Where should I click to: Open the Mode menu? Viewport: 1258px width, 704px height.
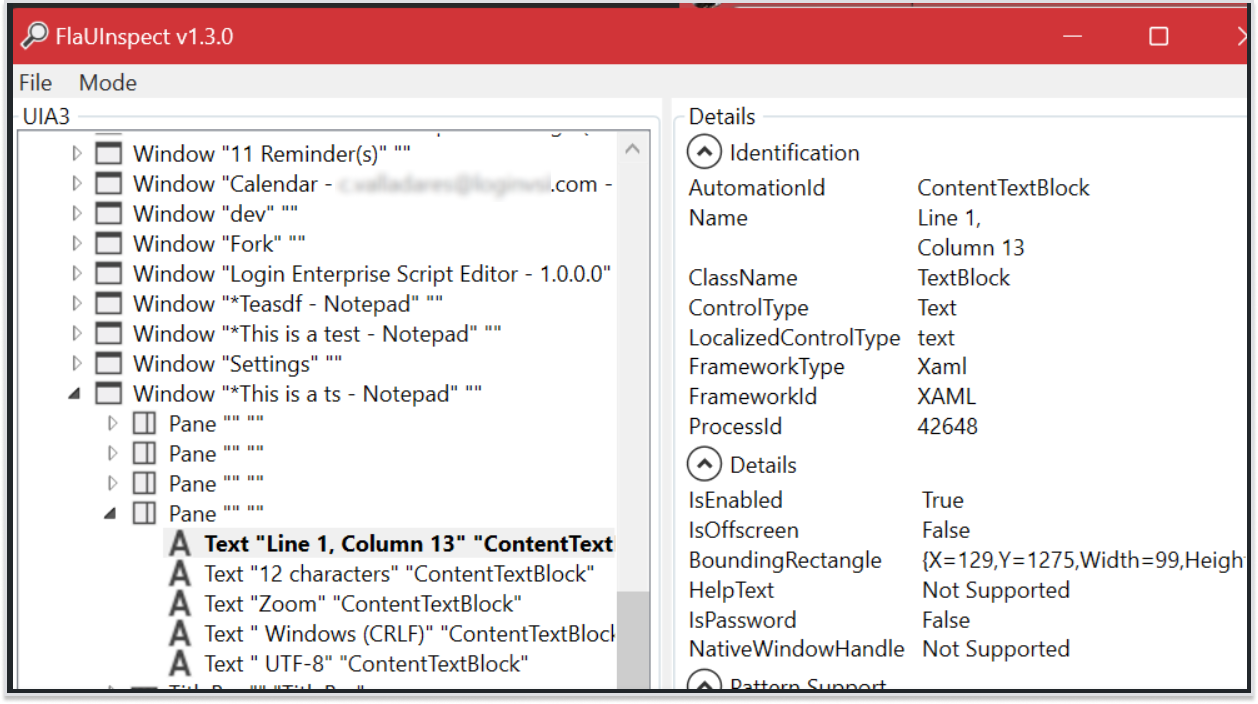[108, 83]
